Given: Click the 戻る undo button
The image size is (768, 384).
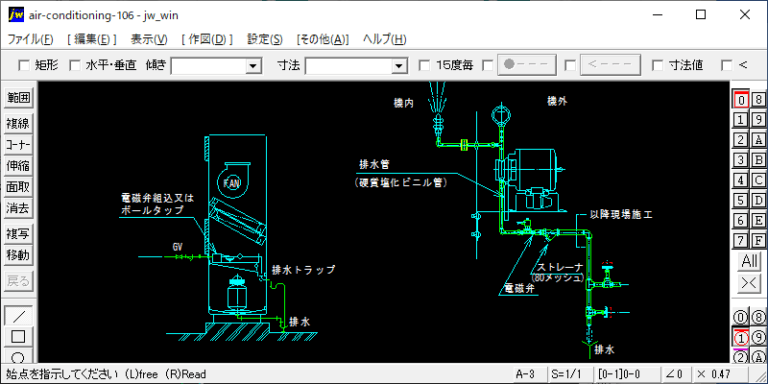Looking at the screenshot, I should [x=19, y=281].
